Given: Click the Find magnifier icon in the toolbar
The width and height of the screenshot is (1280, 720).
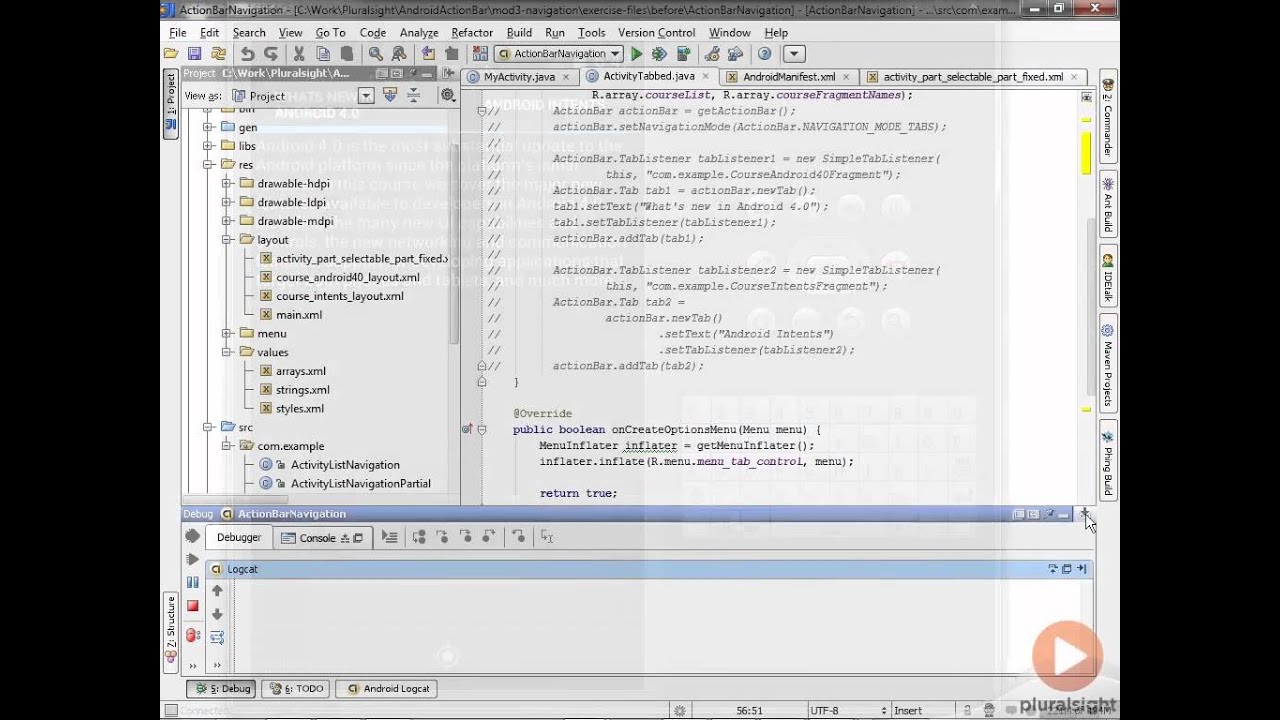Looking at the screenshot, I should pos(376,54).
